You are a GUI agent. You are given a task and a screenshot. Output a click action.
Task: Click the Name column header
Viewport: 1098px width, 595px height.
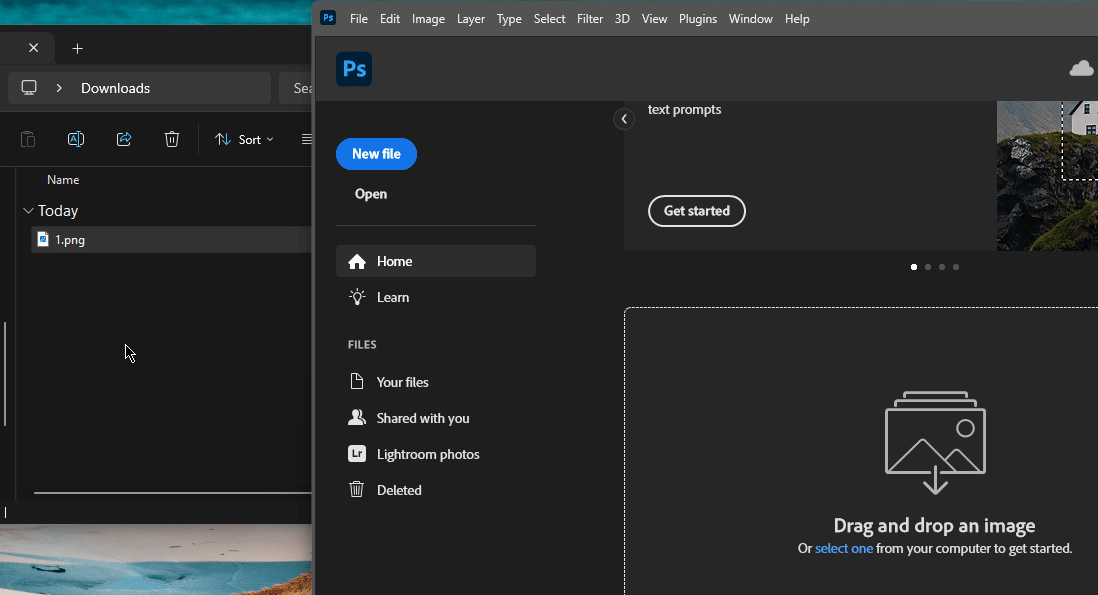pyautogui.click(x=63, y=180)
